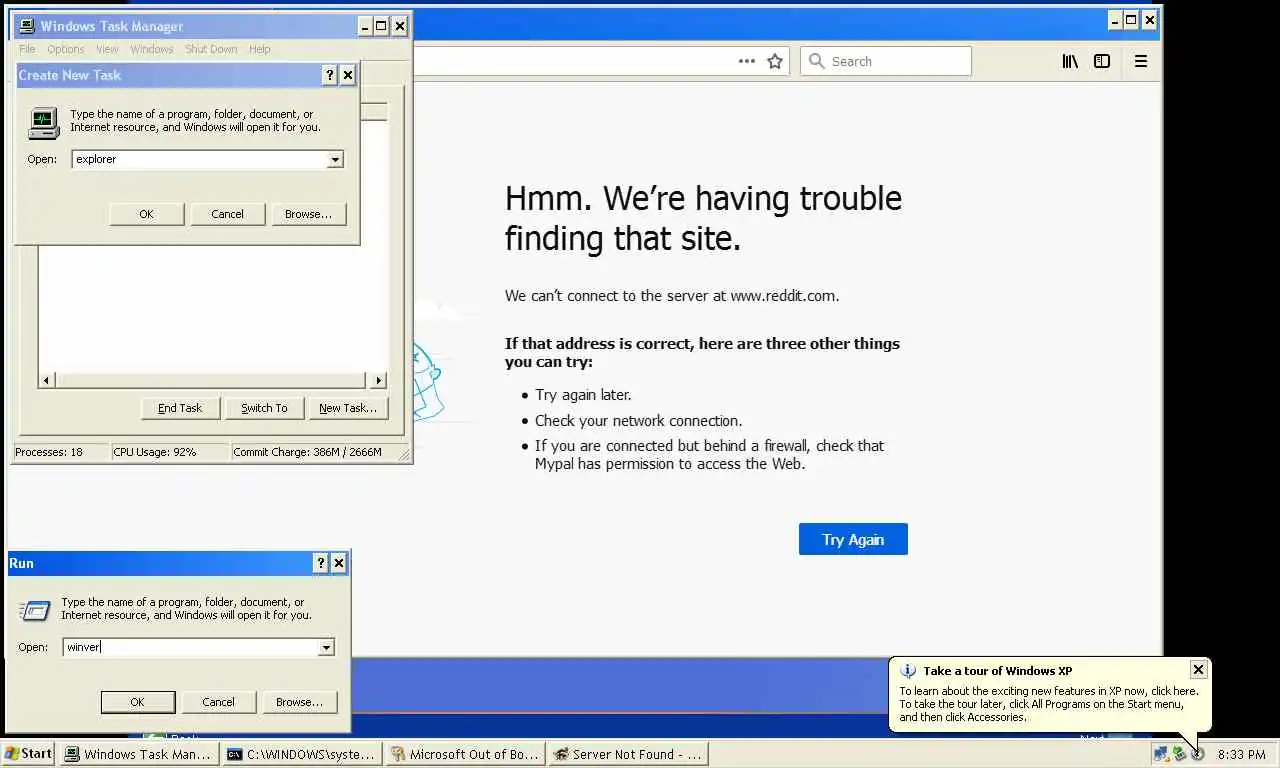The image size is (1280, 768).
Task: Switch to Server Not Found taskbar button
Action: tap(628, 754)
